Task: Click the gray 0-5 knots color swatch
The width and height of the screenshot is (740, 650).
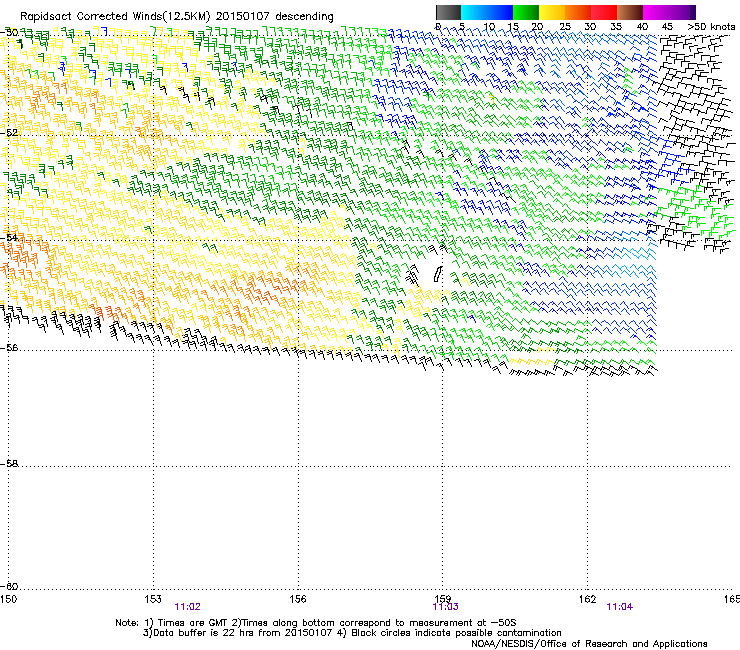Action: (448, 12)
